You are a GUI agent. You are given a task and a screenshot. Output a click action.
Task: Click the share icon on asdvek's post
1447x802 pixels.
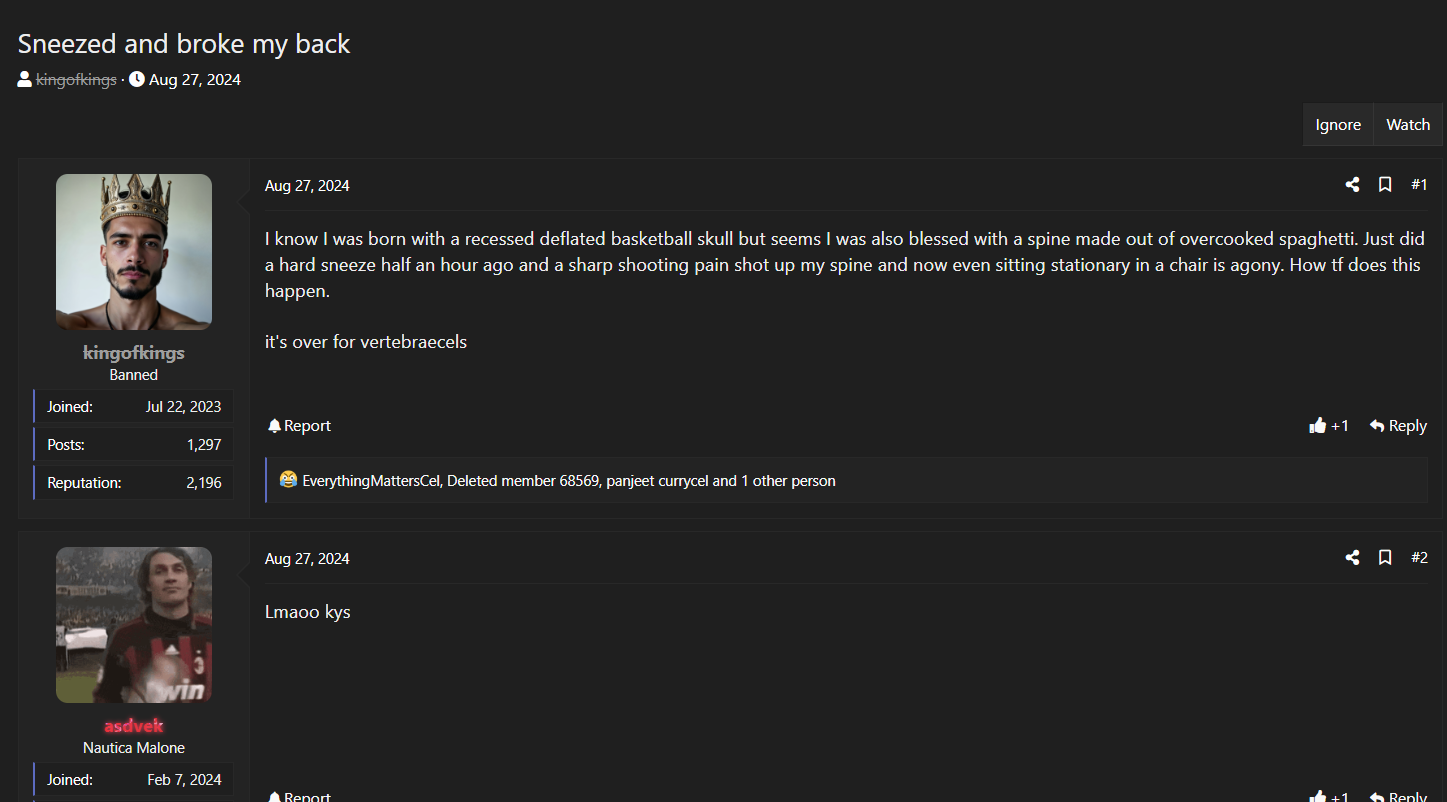tap(1352, 557)
